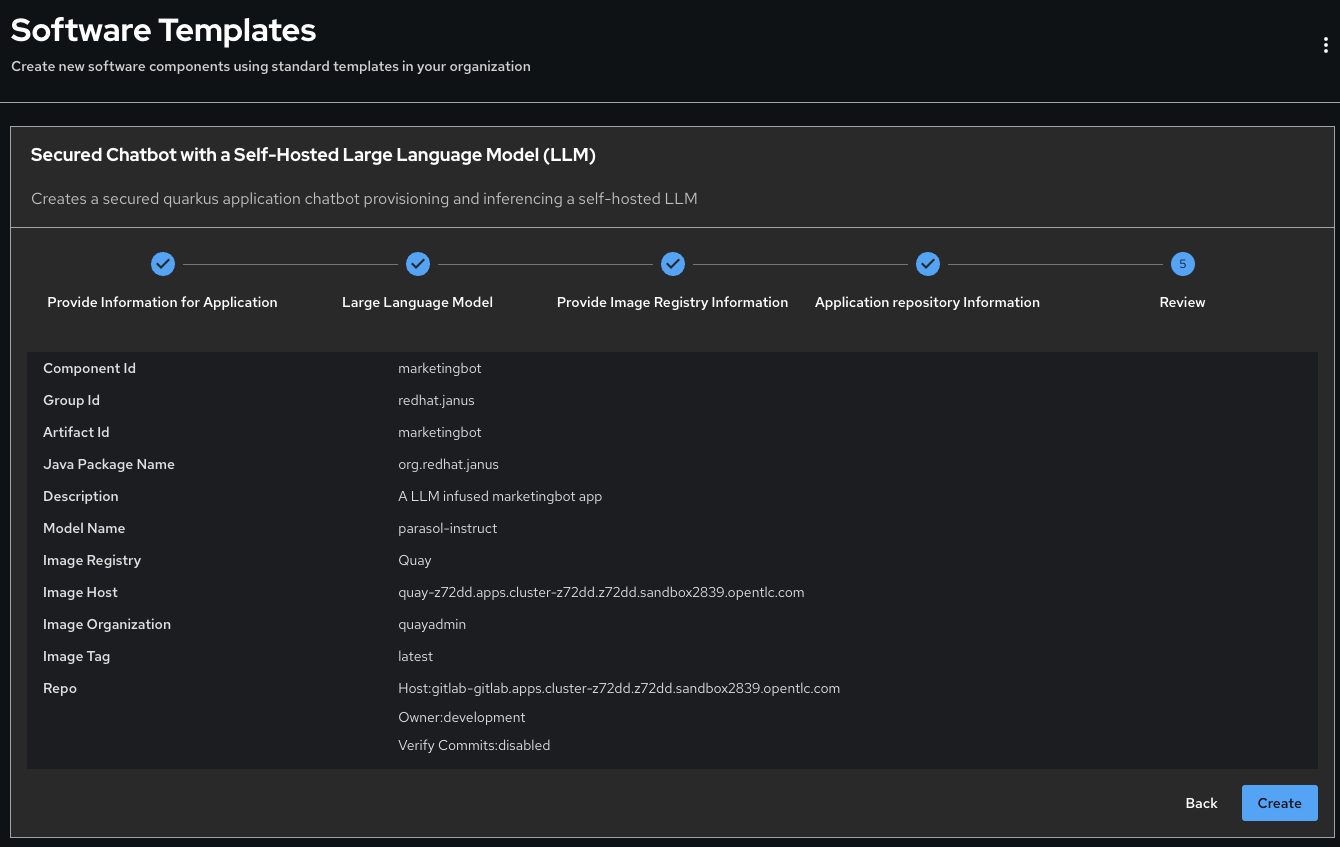Image resolution: width=1340 pixels, height=847 pixels.
Task: Click the Group Id value redhat.janus
Action: 436,400
